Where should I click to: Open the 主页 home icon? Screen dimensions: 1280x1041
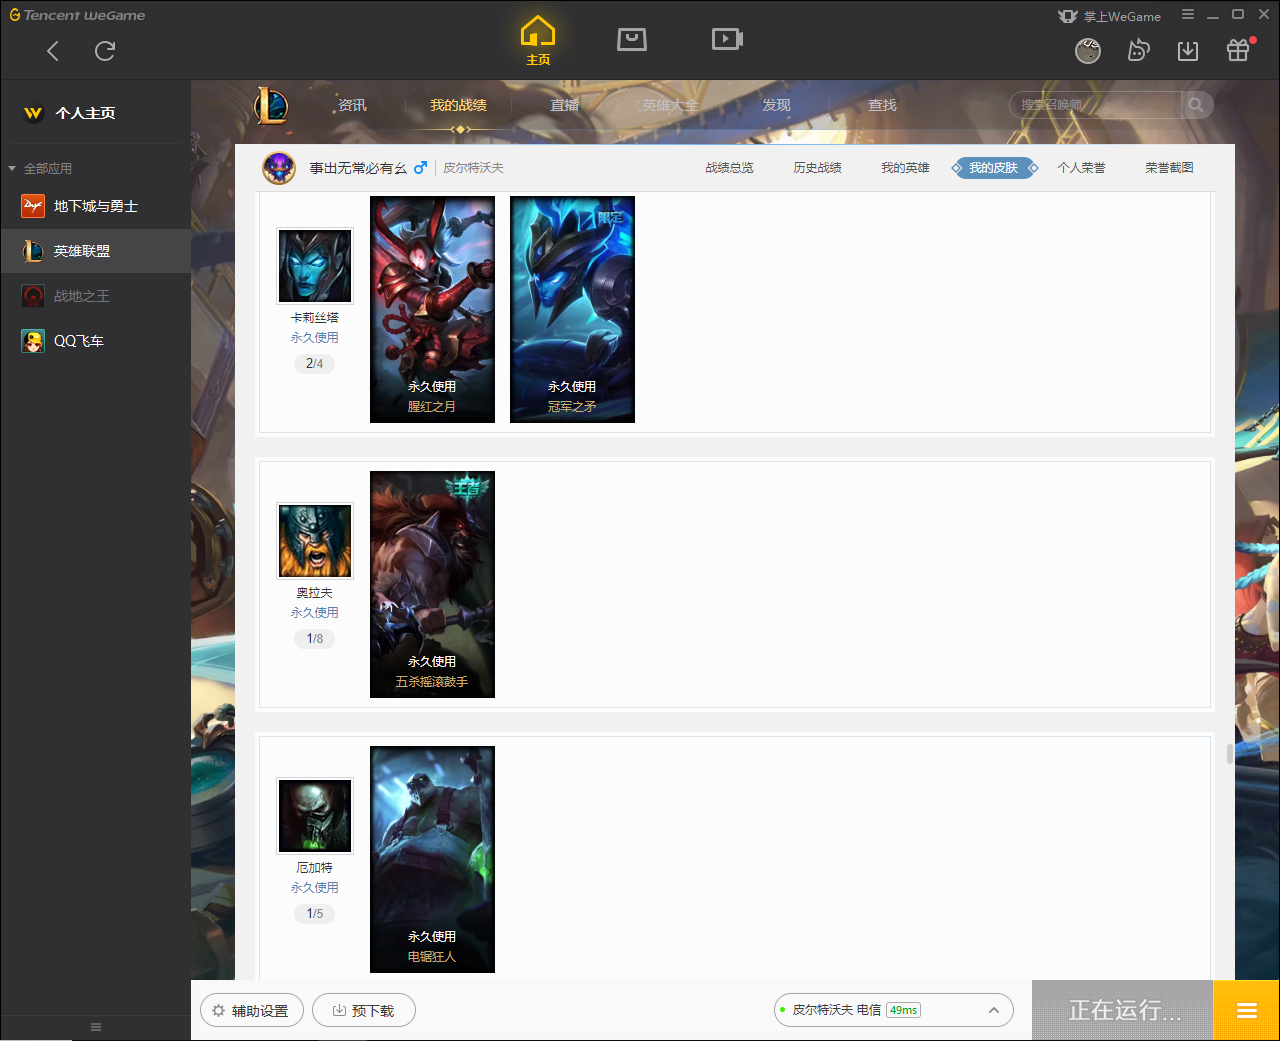click(538, 41)
